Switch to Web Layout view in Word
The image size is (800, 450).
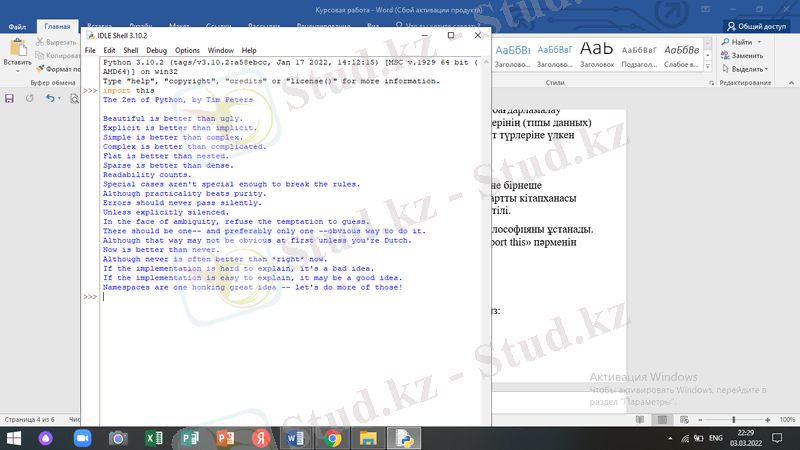(685, 419)
